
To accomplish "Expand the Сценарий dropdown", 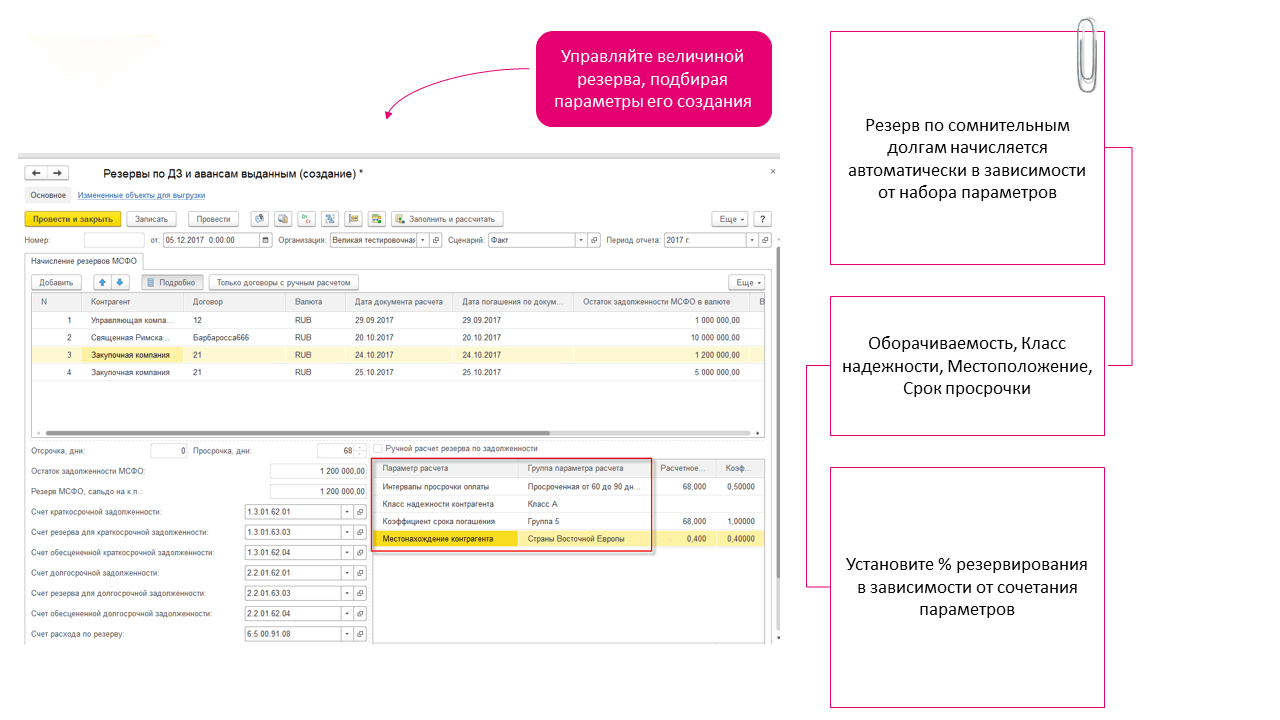I will (581, 240).
